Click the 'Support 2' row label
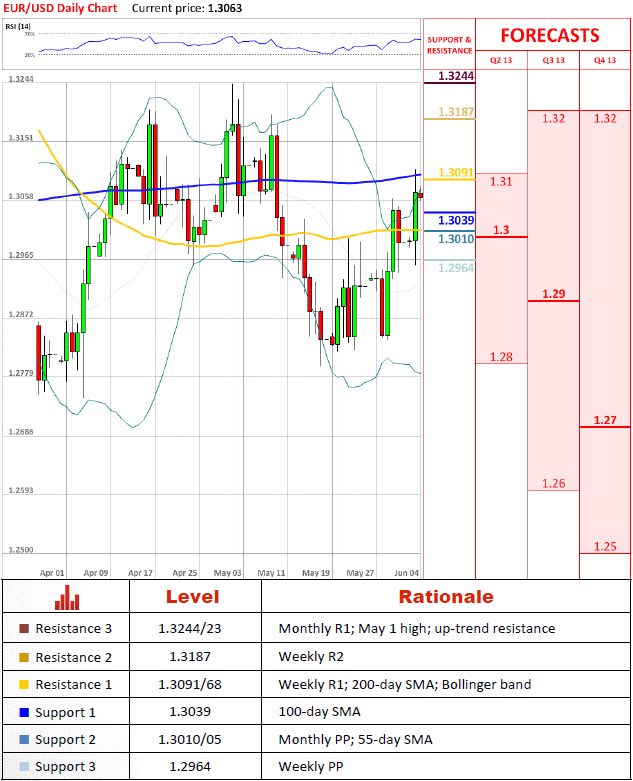This screenshot has width=633, height=781. pyautogui.click(x=65, y=740)
